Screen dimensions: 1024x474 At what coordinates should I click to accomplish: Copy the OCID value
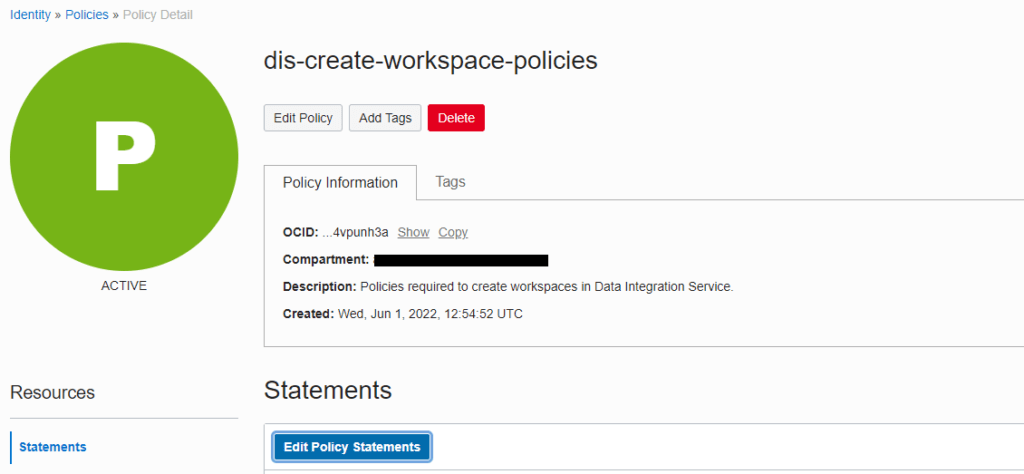[453, 232]
